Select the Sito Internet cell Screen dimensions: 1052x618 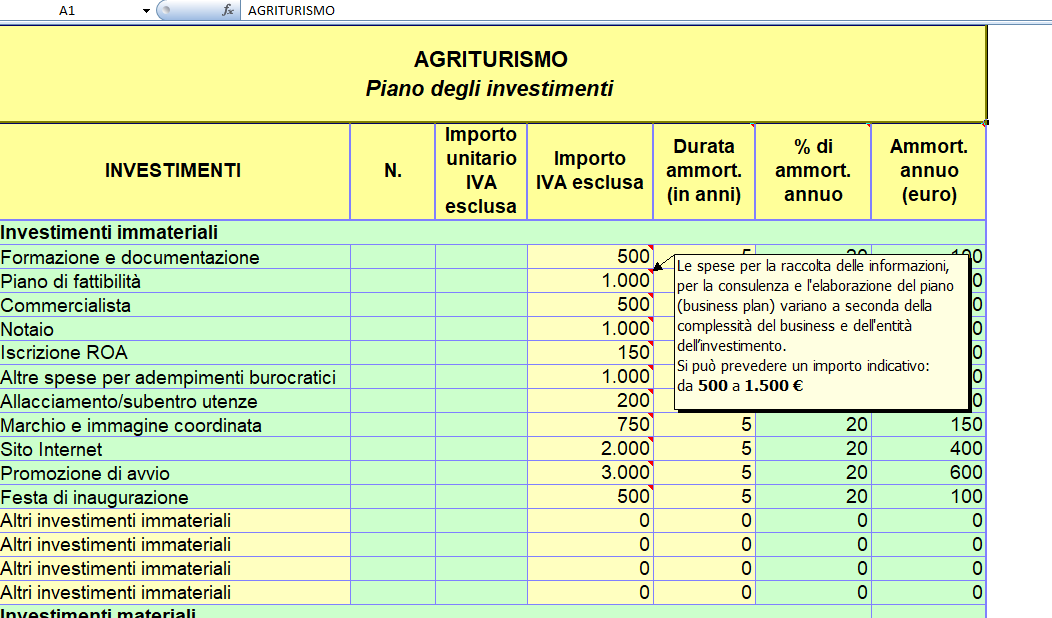(174, 449)
